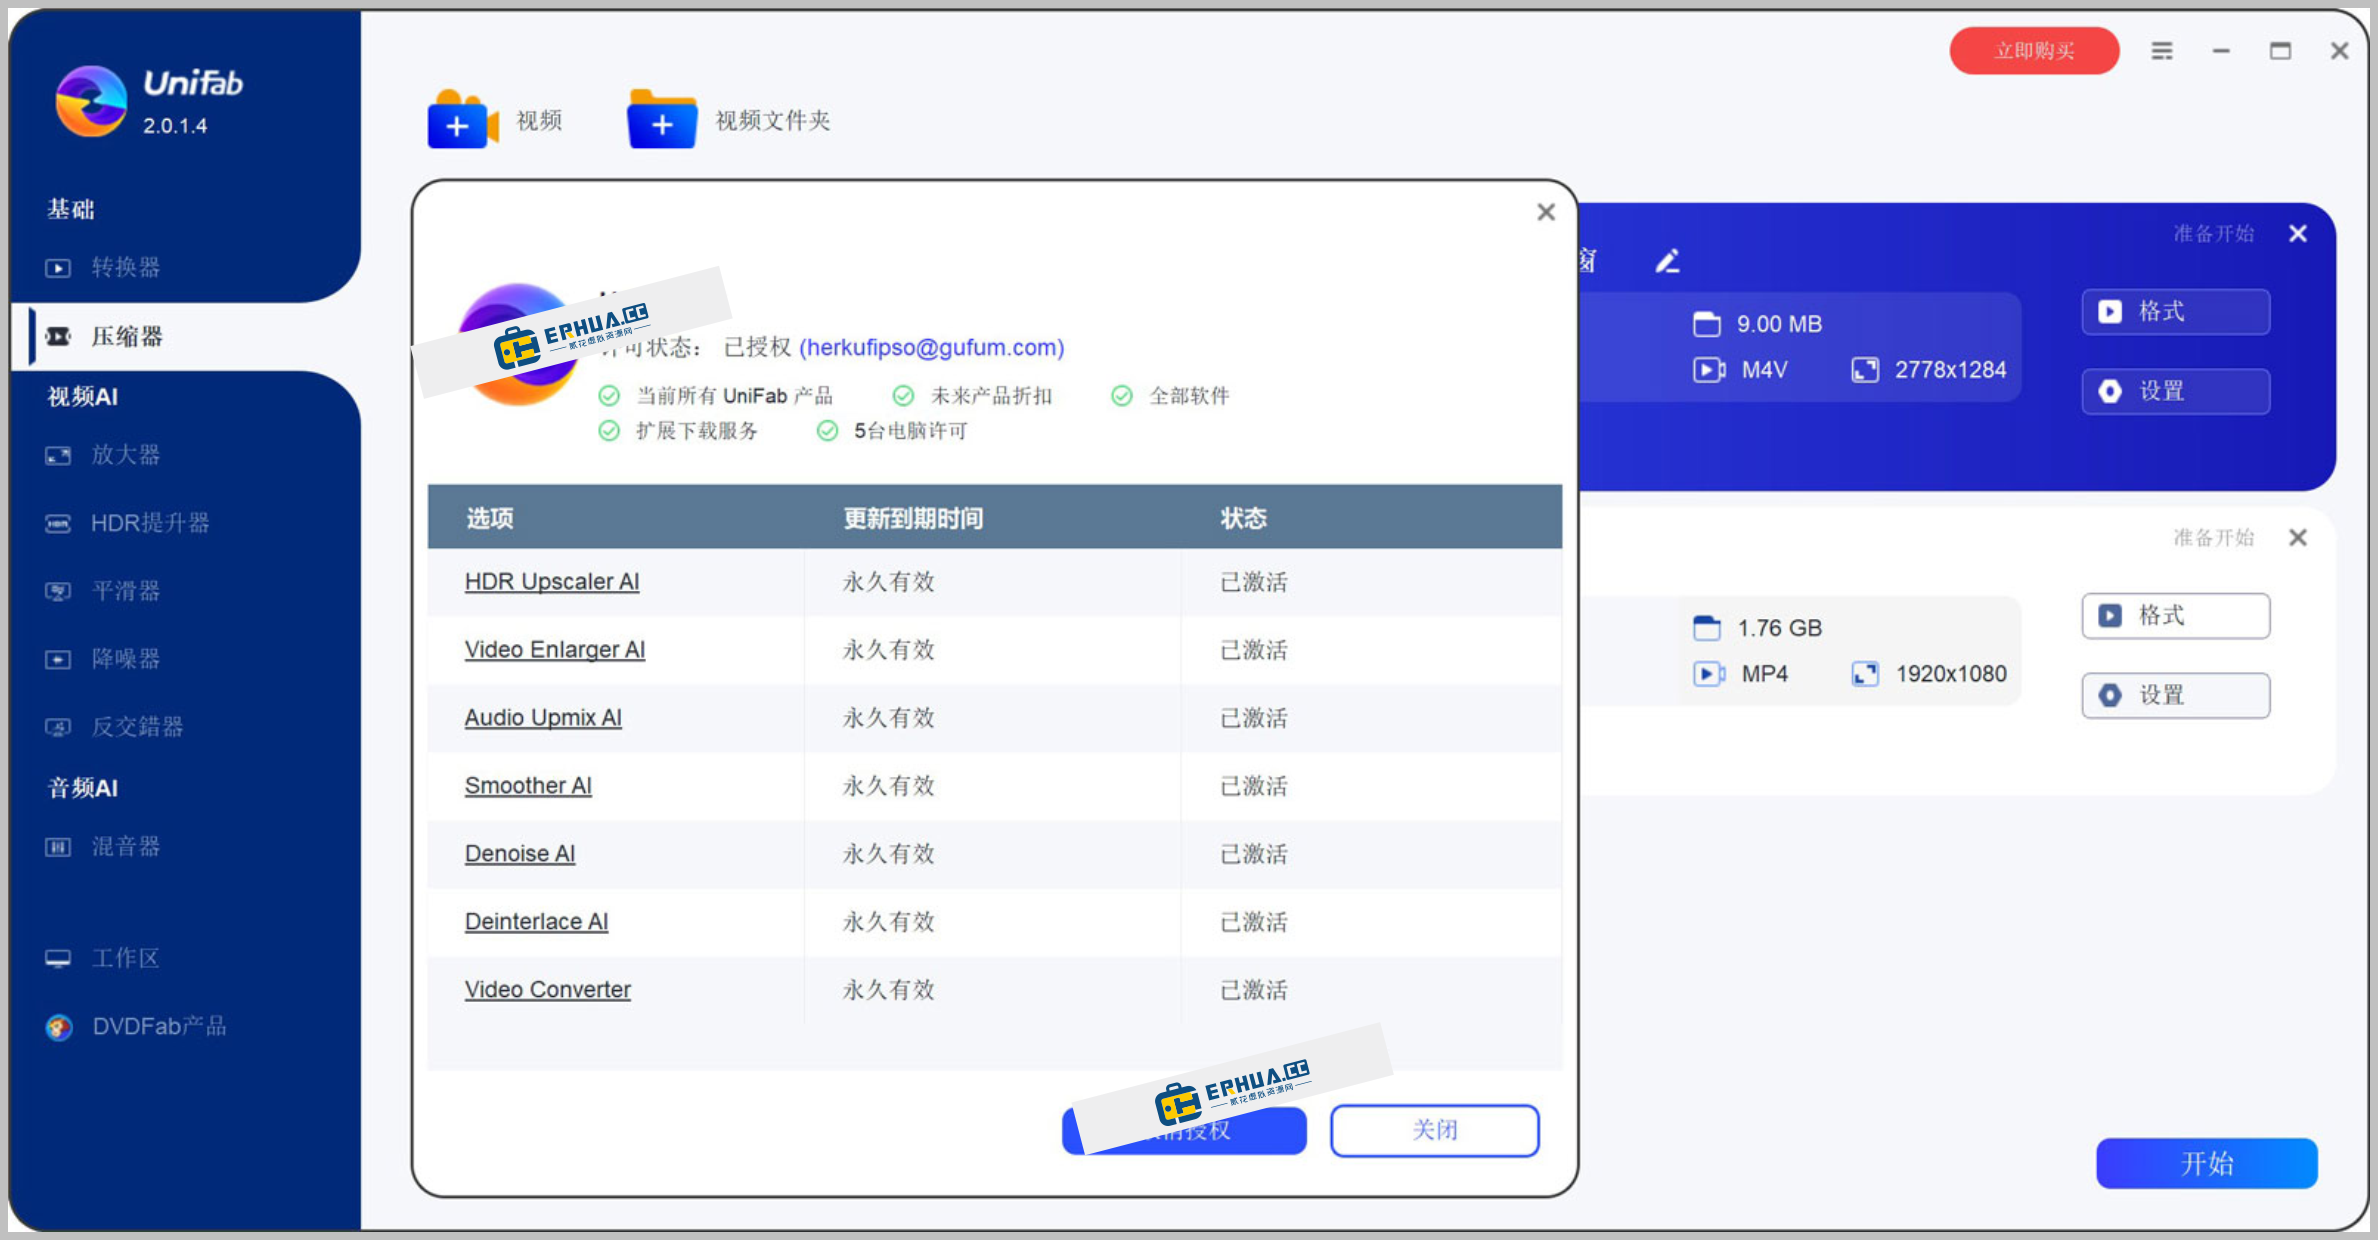Open the 工作区 (Workspace) panel
Image resolution: width=2378 pixels, height=1240 pixels.
[125, 957]
